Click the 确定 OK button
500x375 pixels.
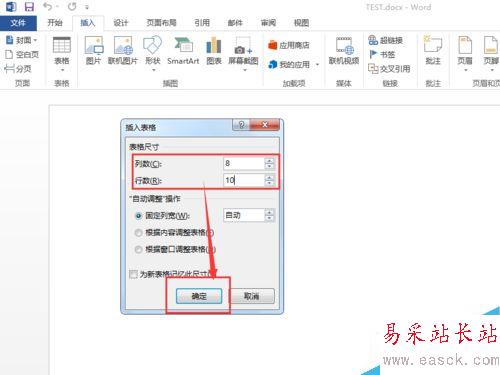[x=199, y=296]
